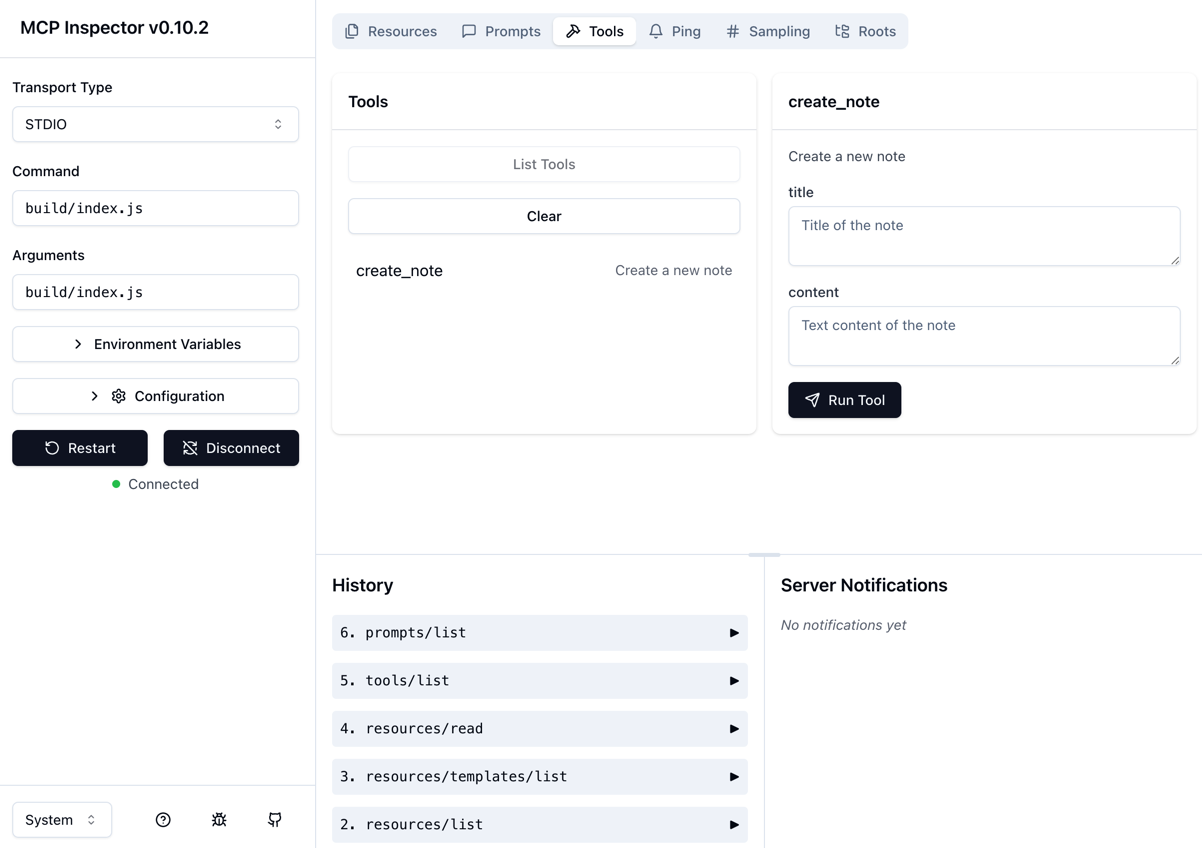Expand the Configuration section
The width and height of the screenshot is (1202, 848).
pyautogui.click(x=155, y=396)
